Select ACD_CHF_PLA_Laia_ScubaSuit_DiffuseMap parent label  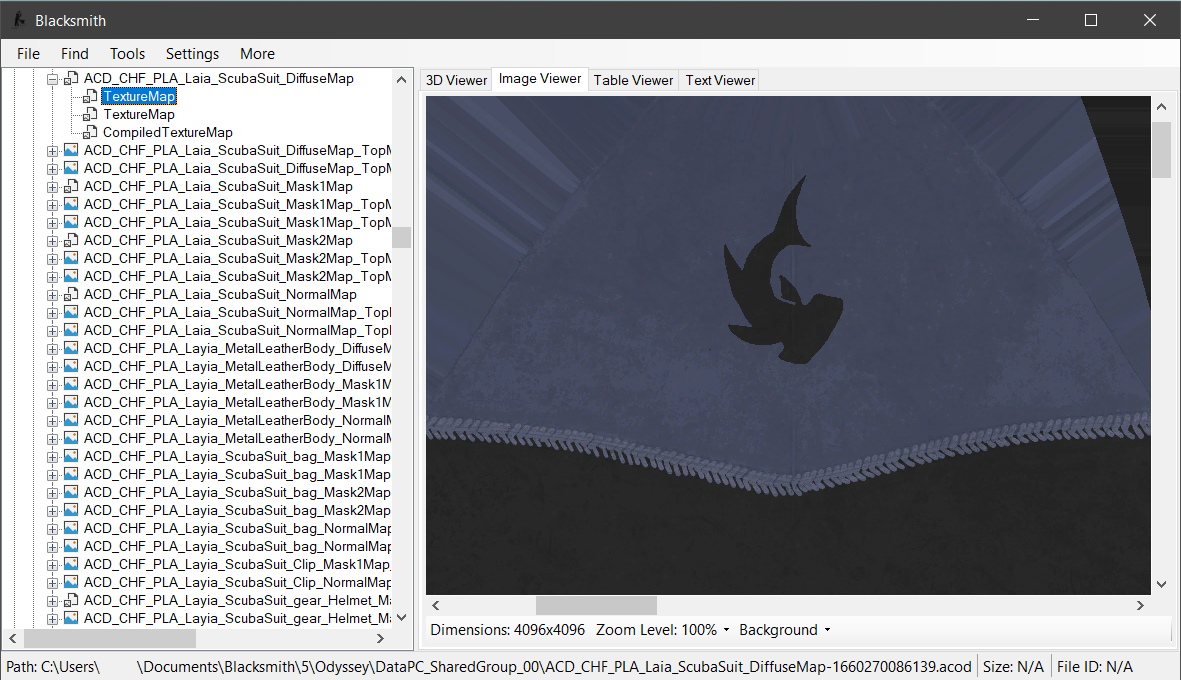point(218,78)
